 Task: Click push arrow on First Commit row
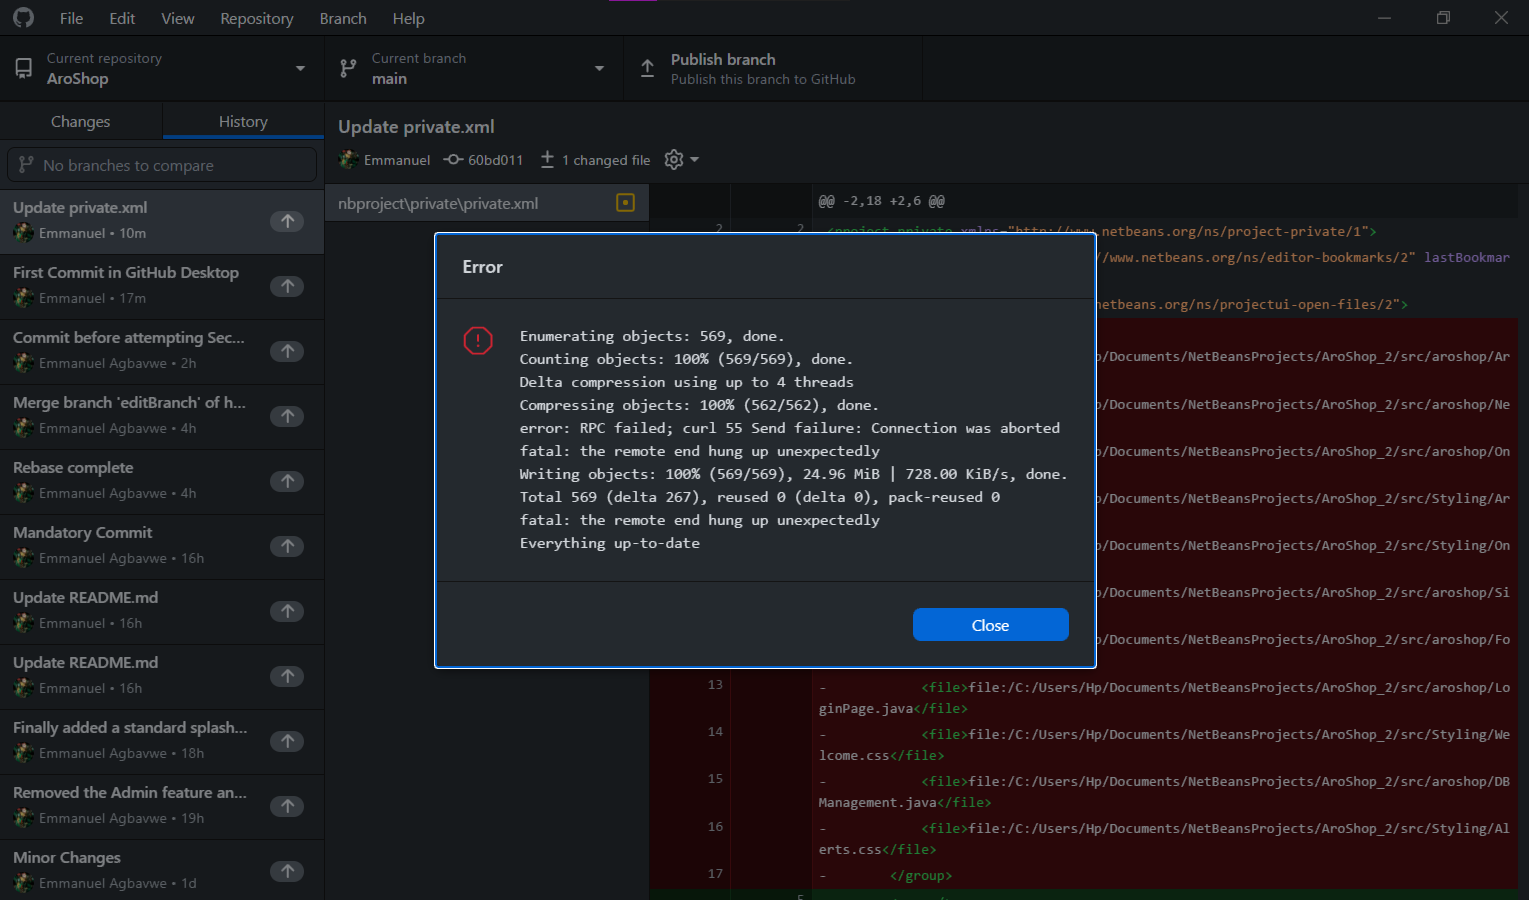click(x=287, y=286)
